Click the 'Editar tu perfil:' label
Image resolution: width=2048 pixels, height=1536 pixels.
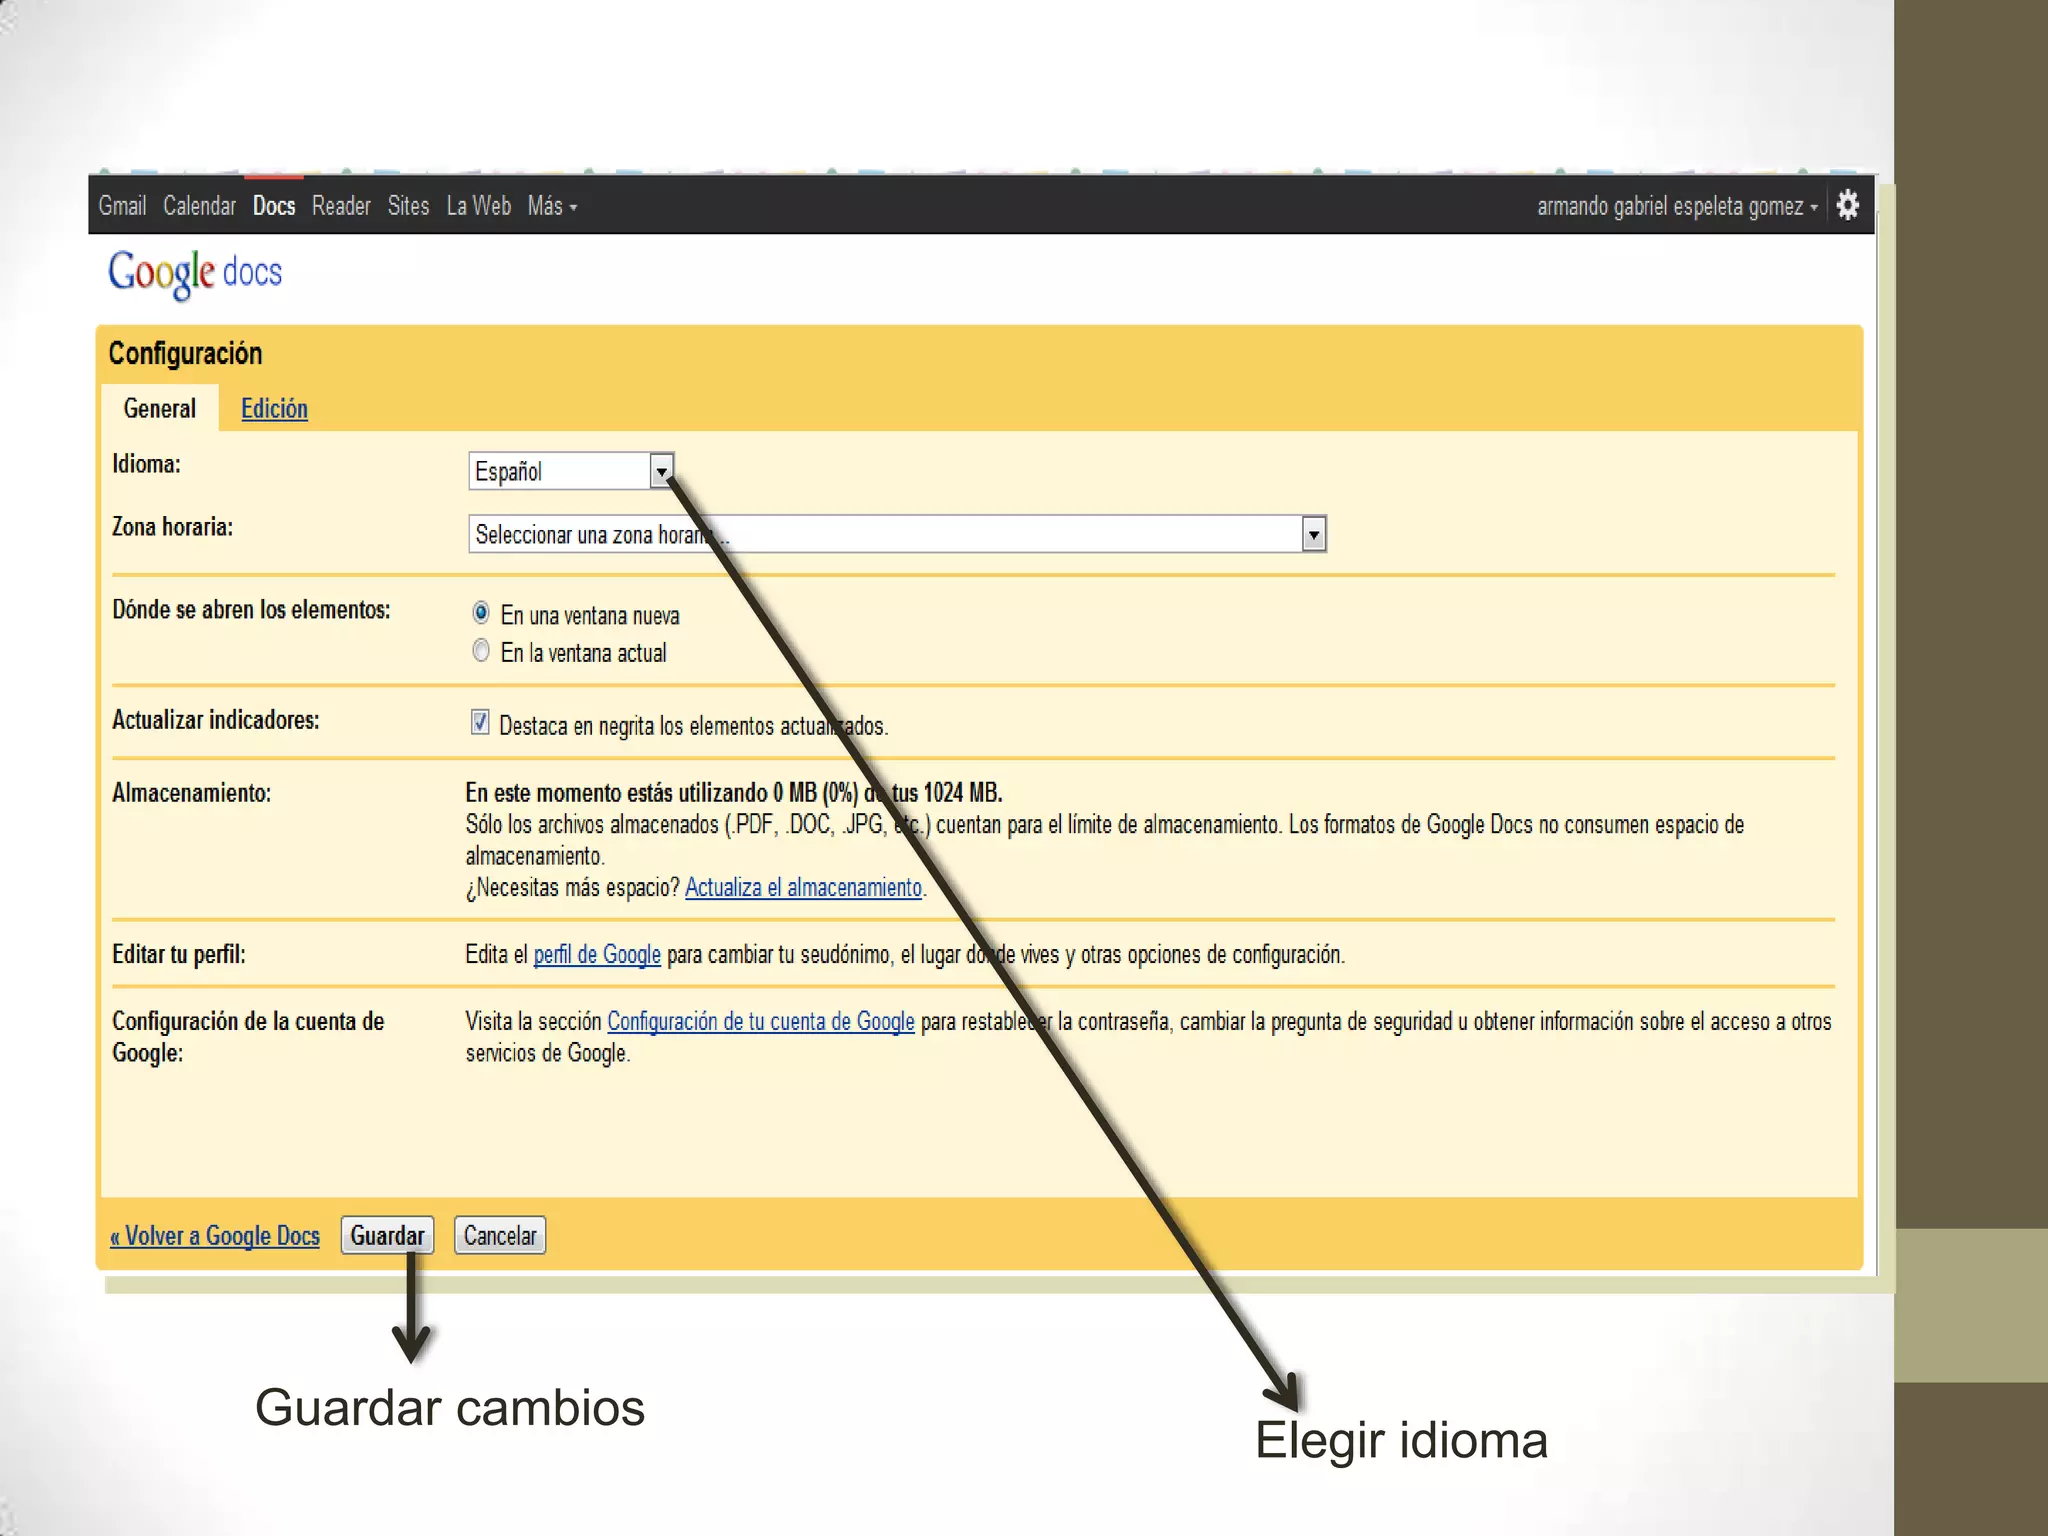coord(178,954)
